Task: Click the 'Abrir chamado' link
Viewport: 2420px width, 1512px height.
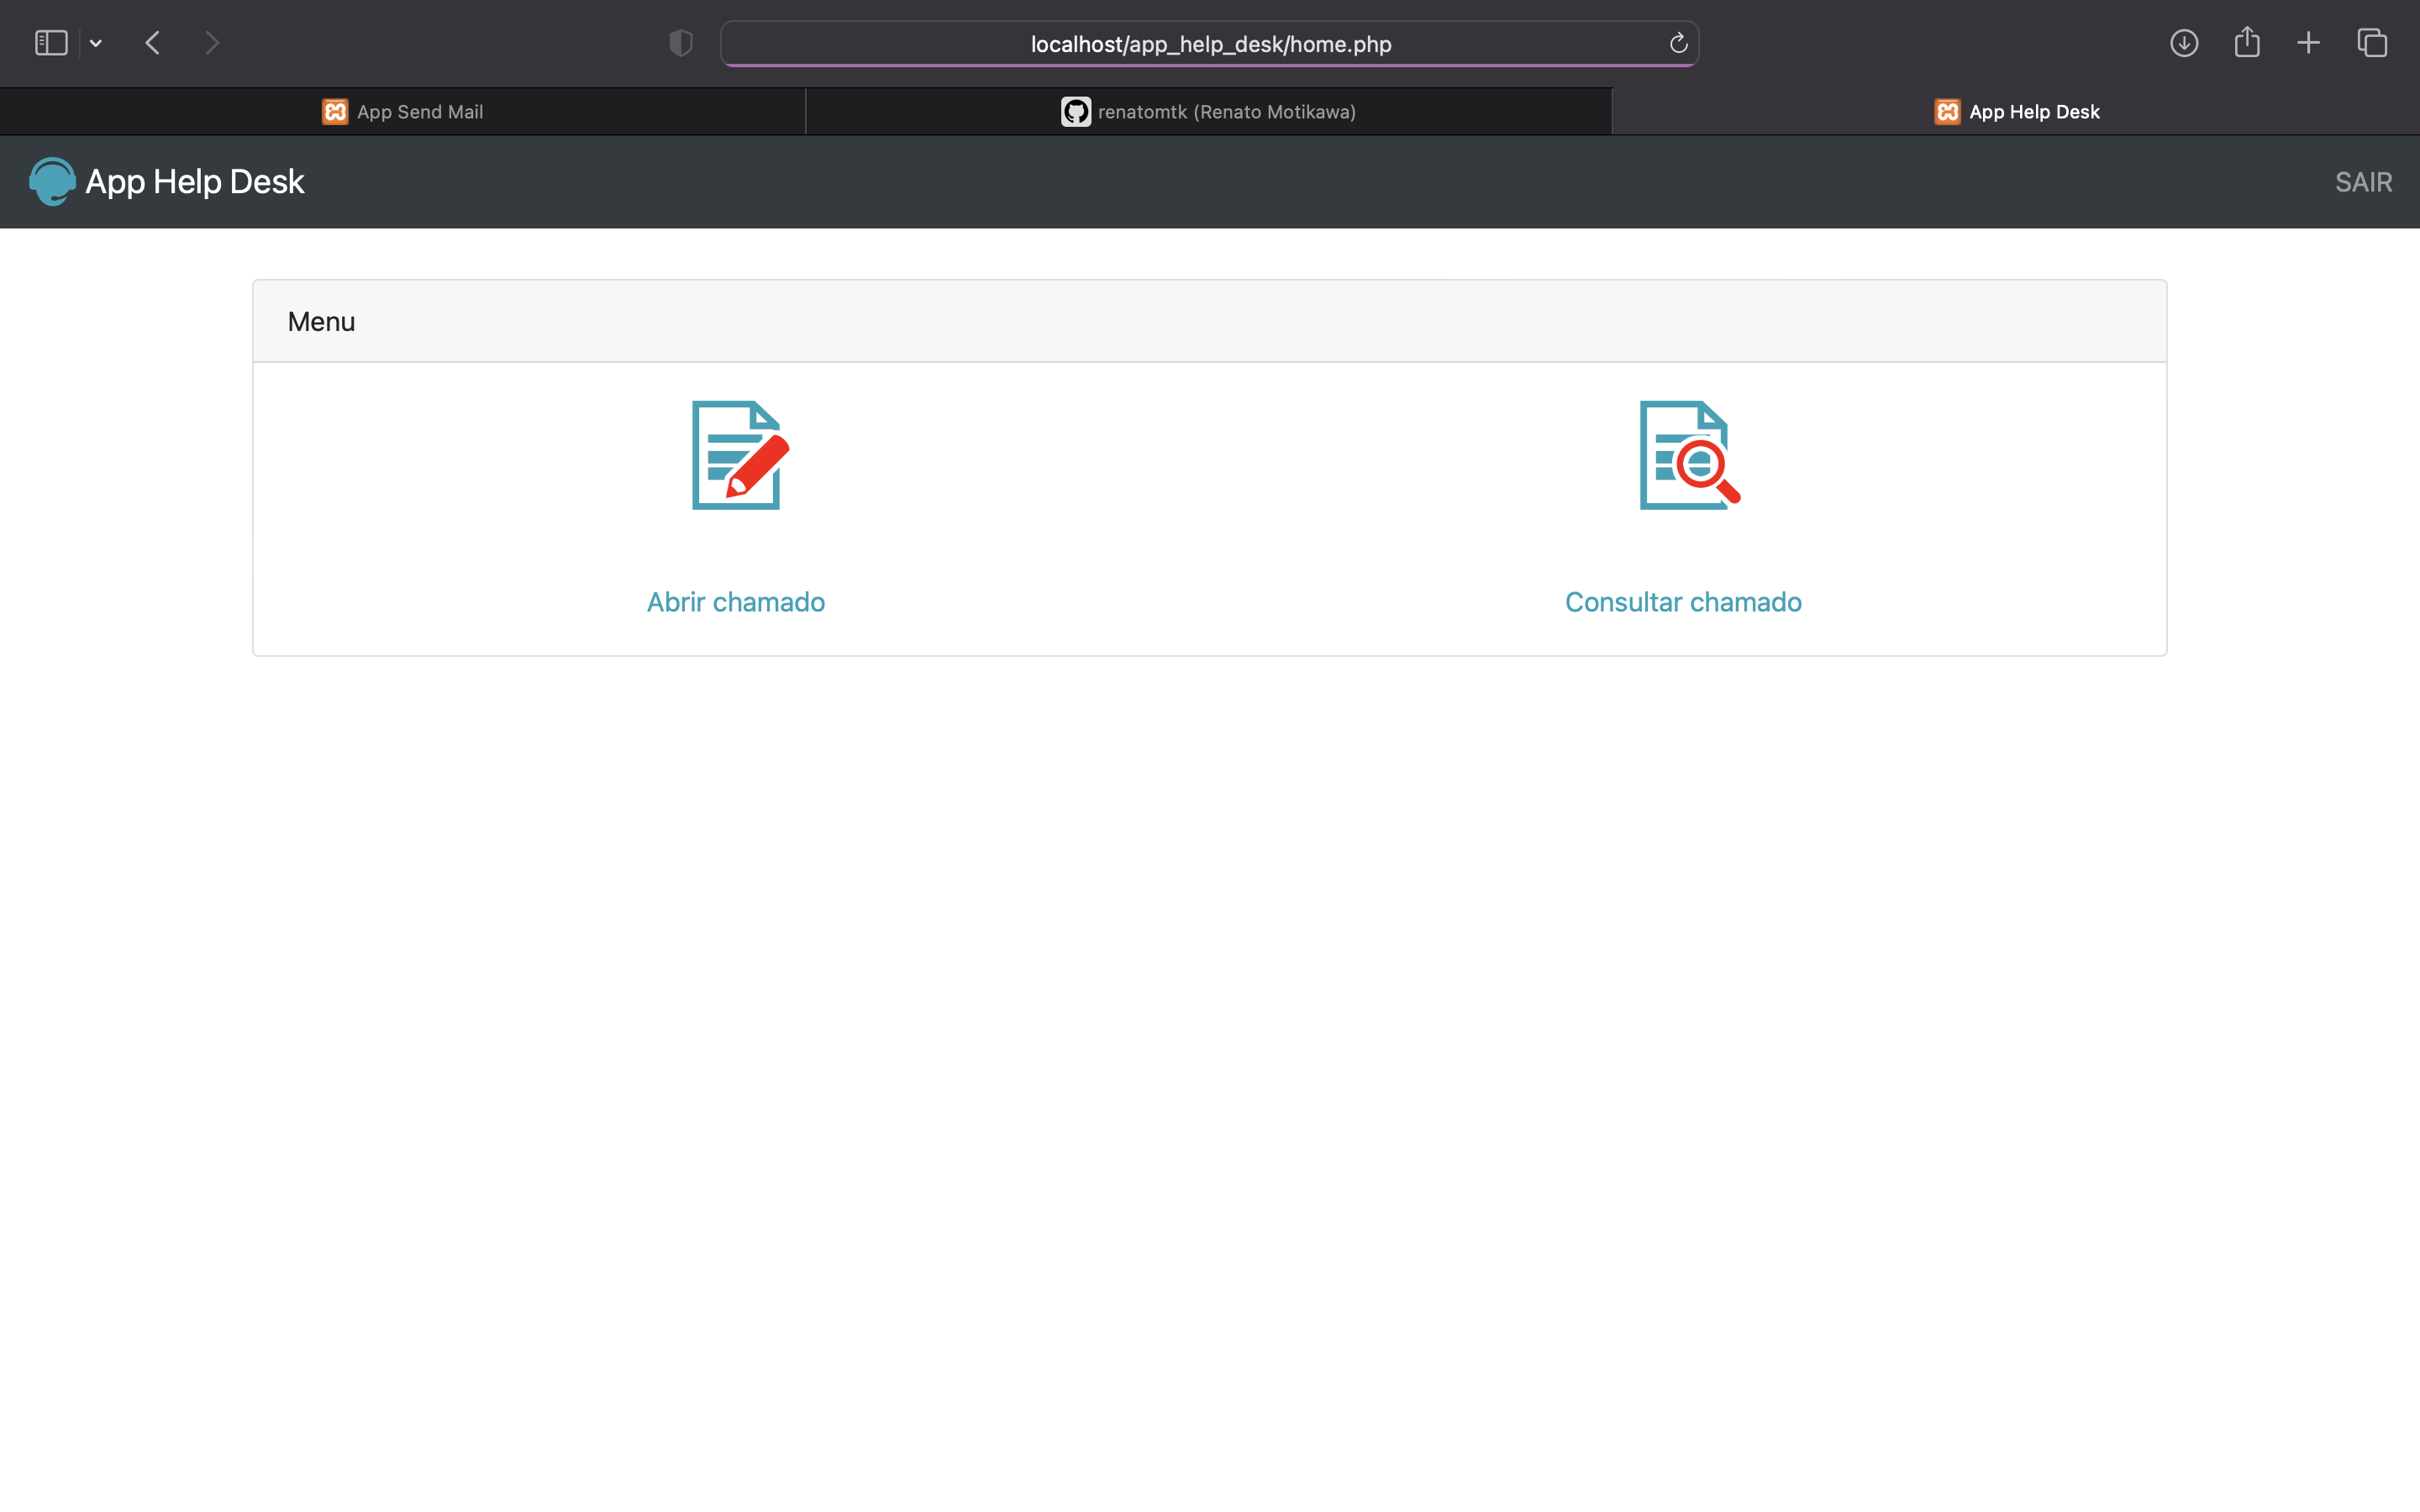Action: 735,601
